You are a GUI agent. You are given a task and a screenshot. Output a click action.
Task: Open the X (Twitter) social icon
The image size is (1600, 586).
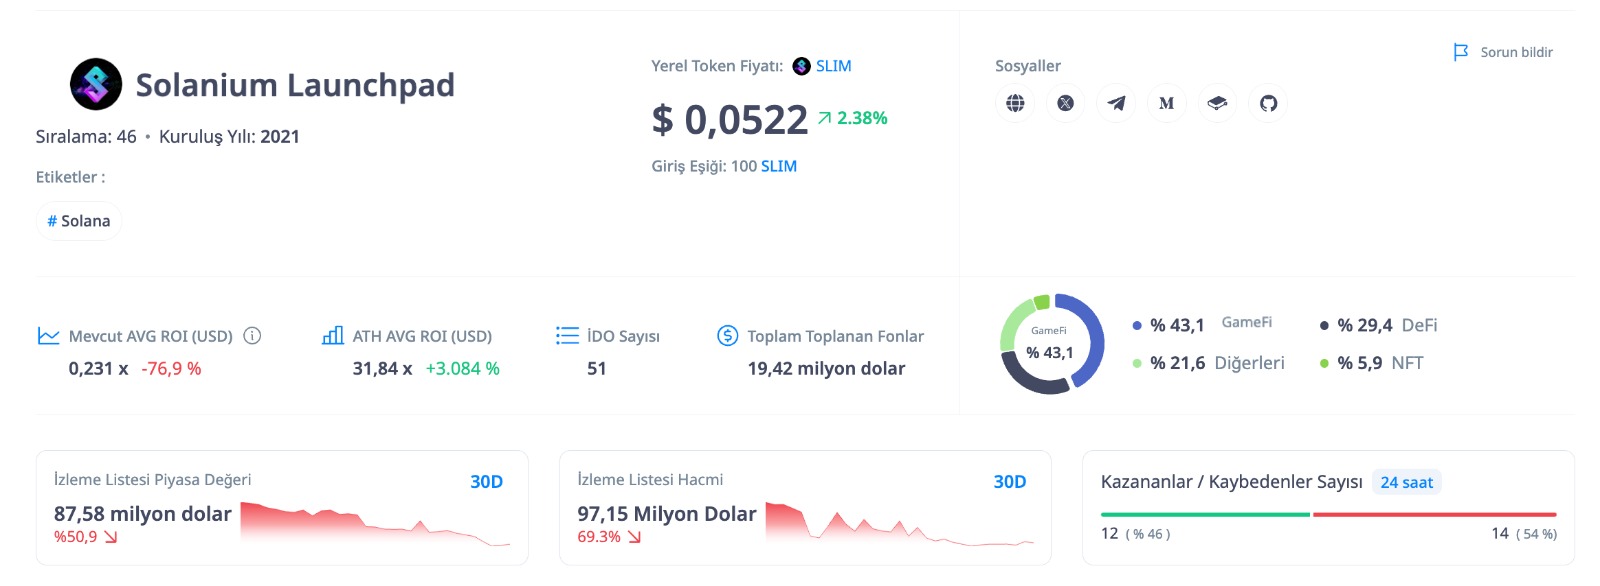pos(1066,103)
